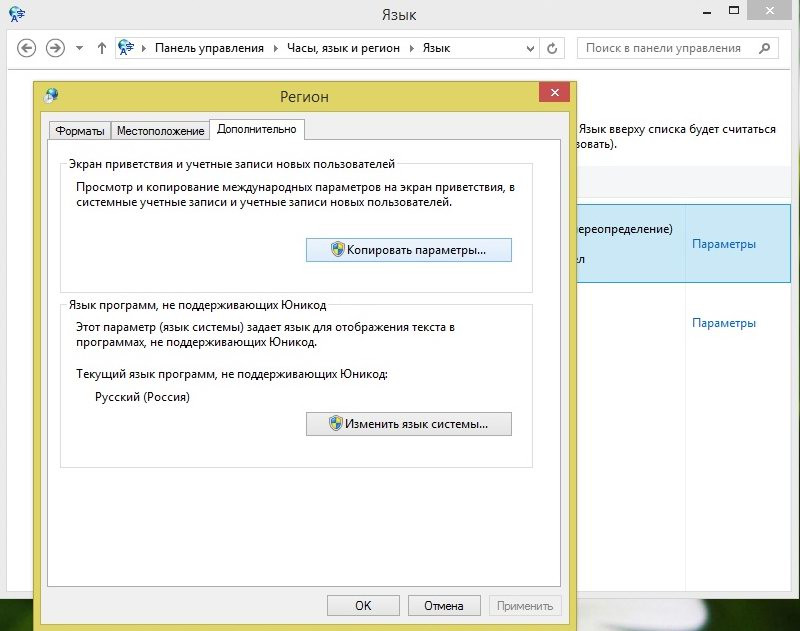Confirm the dialog with OK
This screenshot has height=631, width=800.
363,605
